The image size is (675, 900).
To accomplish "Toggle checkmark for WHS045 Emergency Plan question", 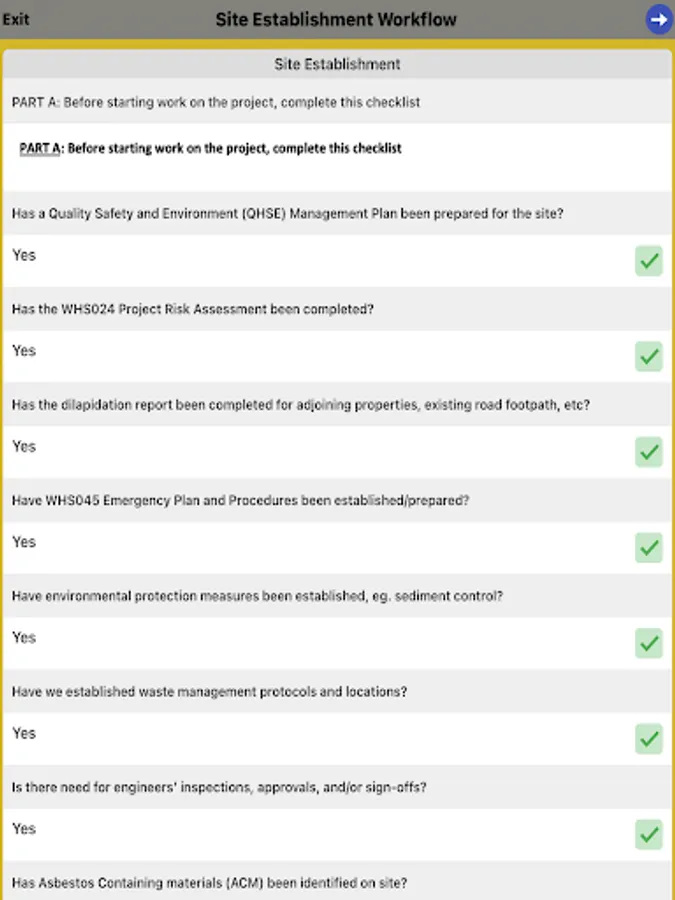I will (x=649, y=548).
